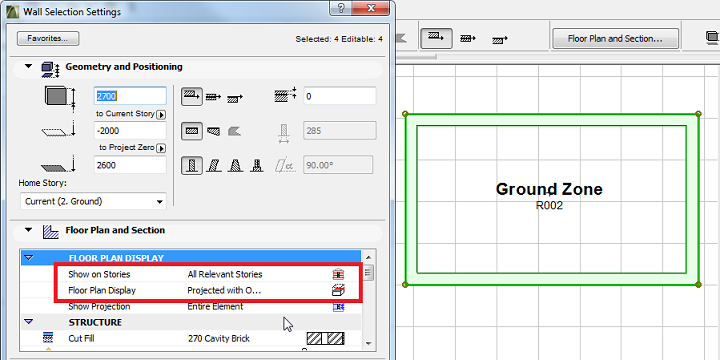Open the 'to Current Story' arrow menu
Screen dimensions: 720x360
tap(161, 114)
